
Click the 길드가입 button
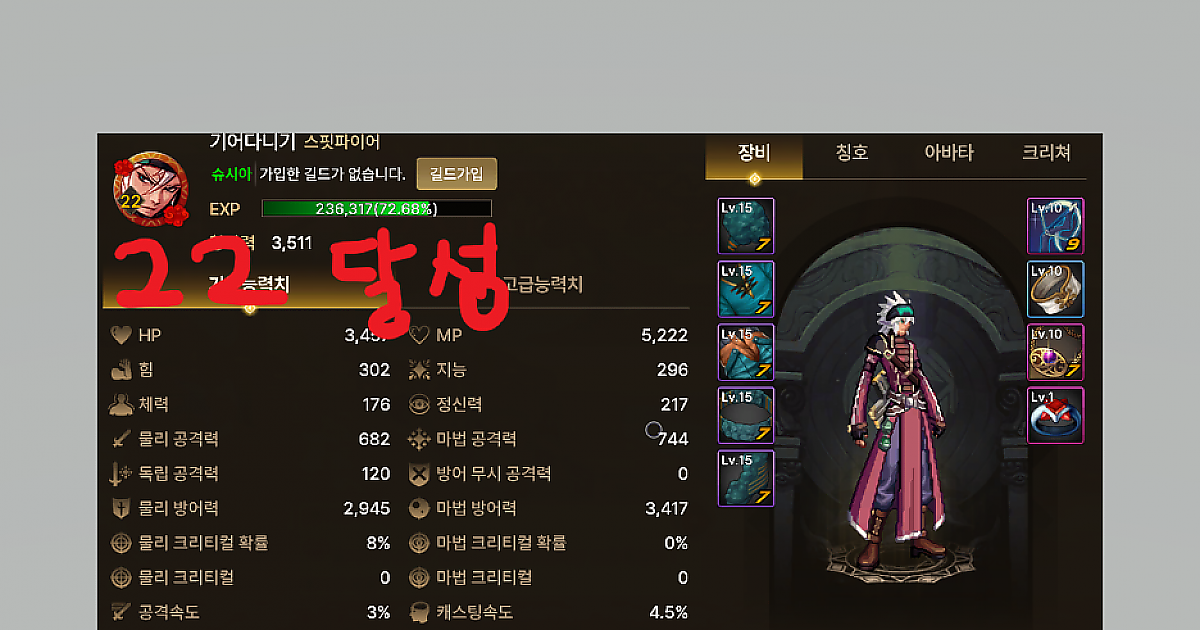(x=456, y=174)
